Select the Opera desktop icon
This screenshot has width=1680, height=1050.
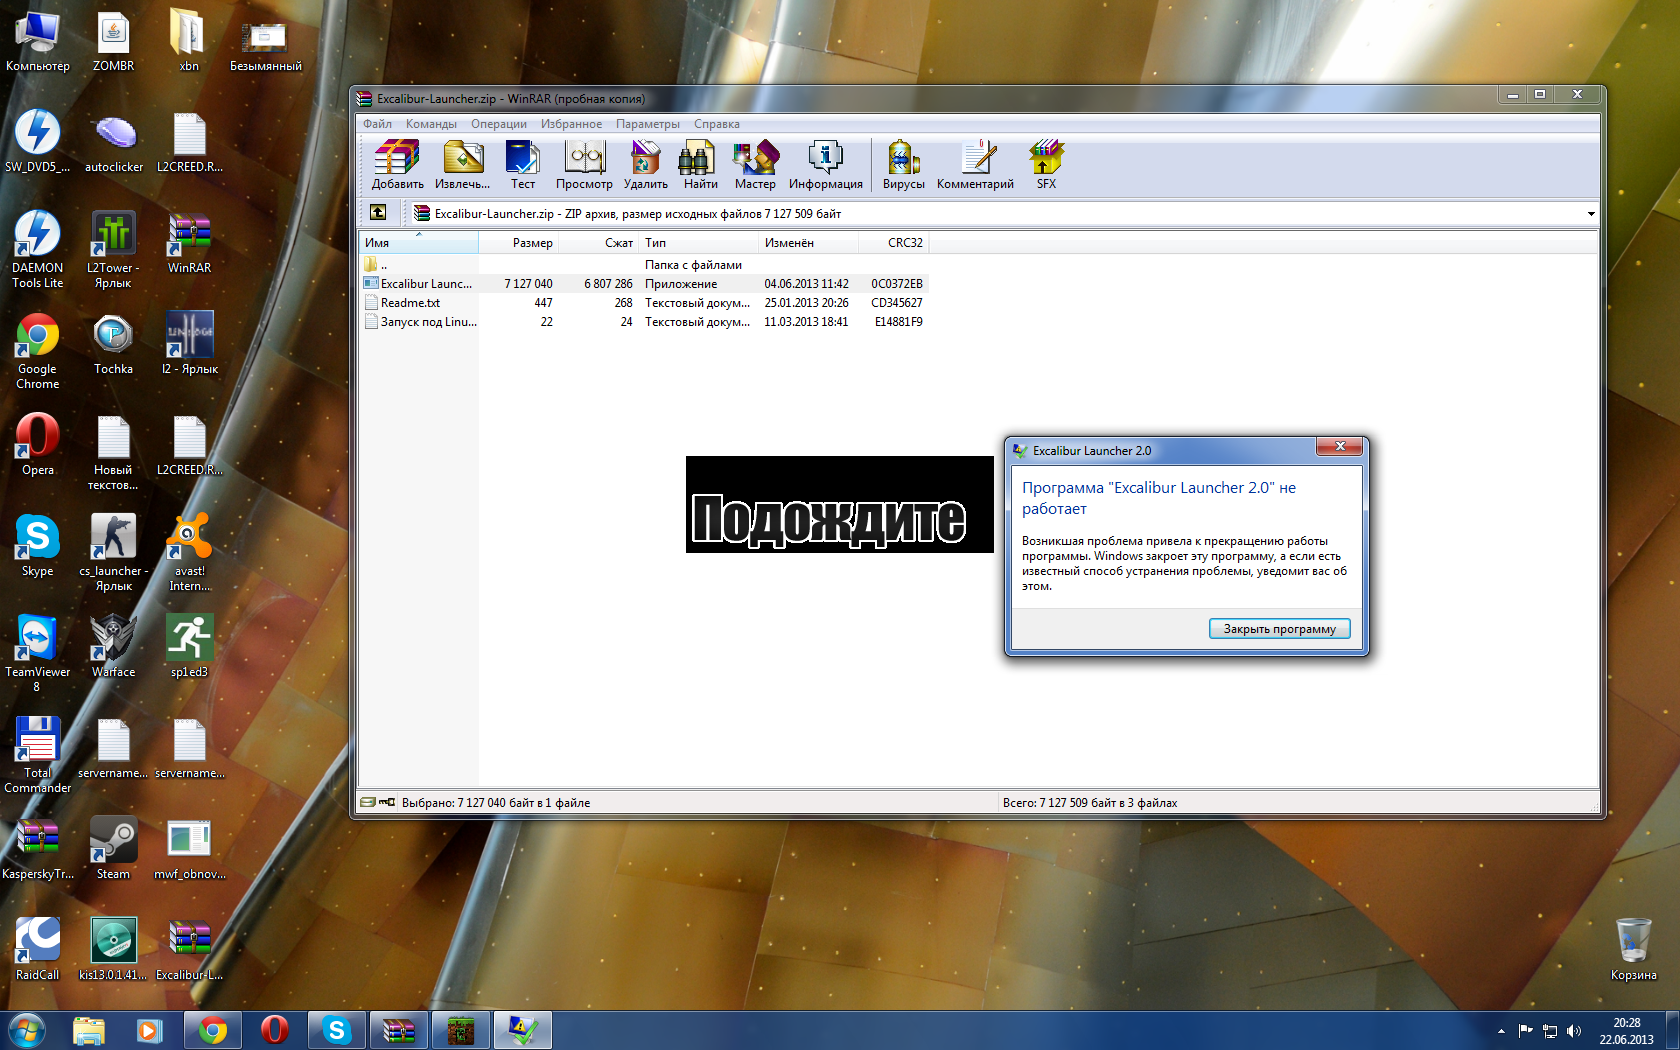(x=37, y=445)
